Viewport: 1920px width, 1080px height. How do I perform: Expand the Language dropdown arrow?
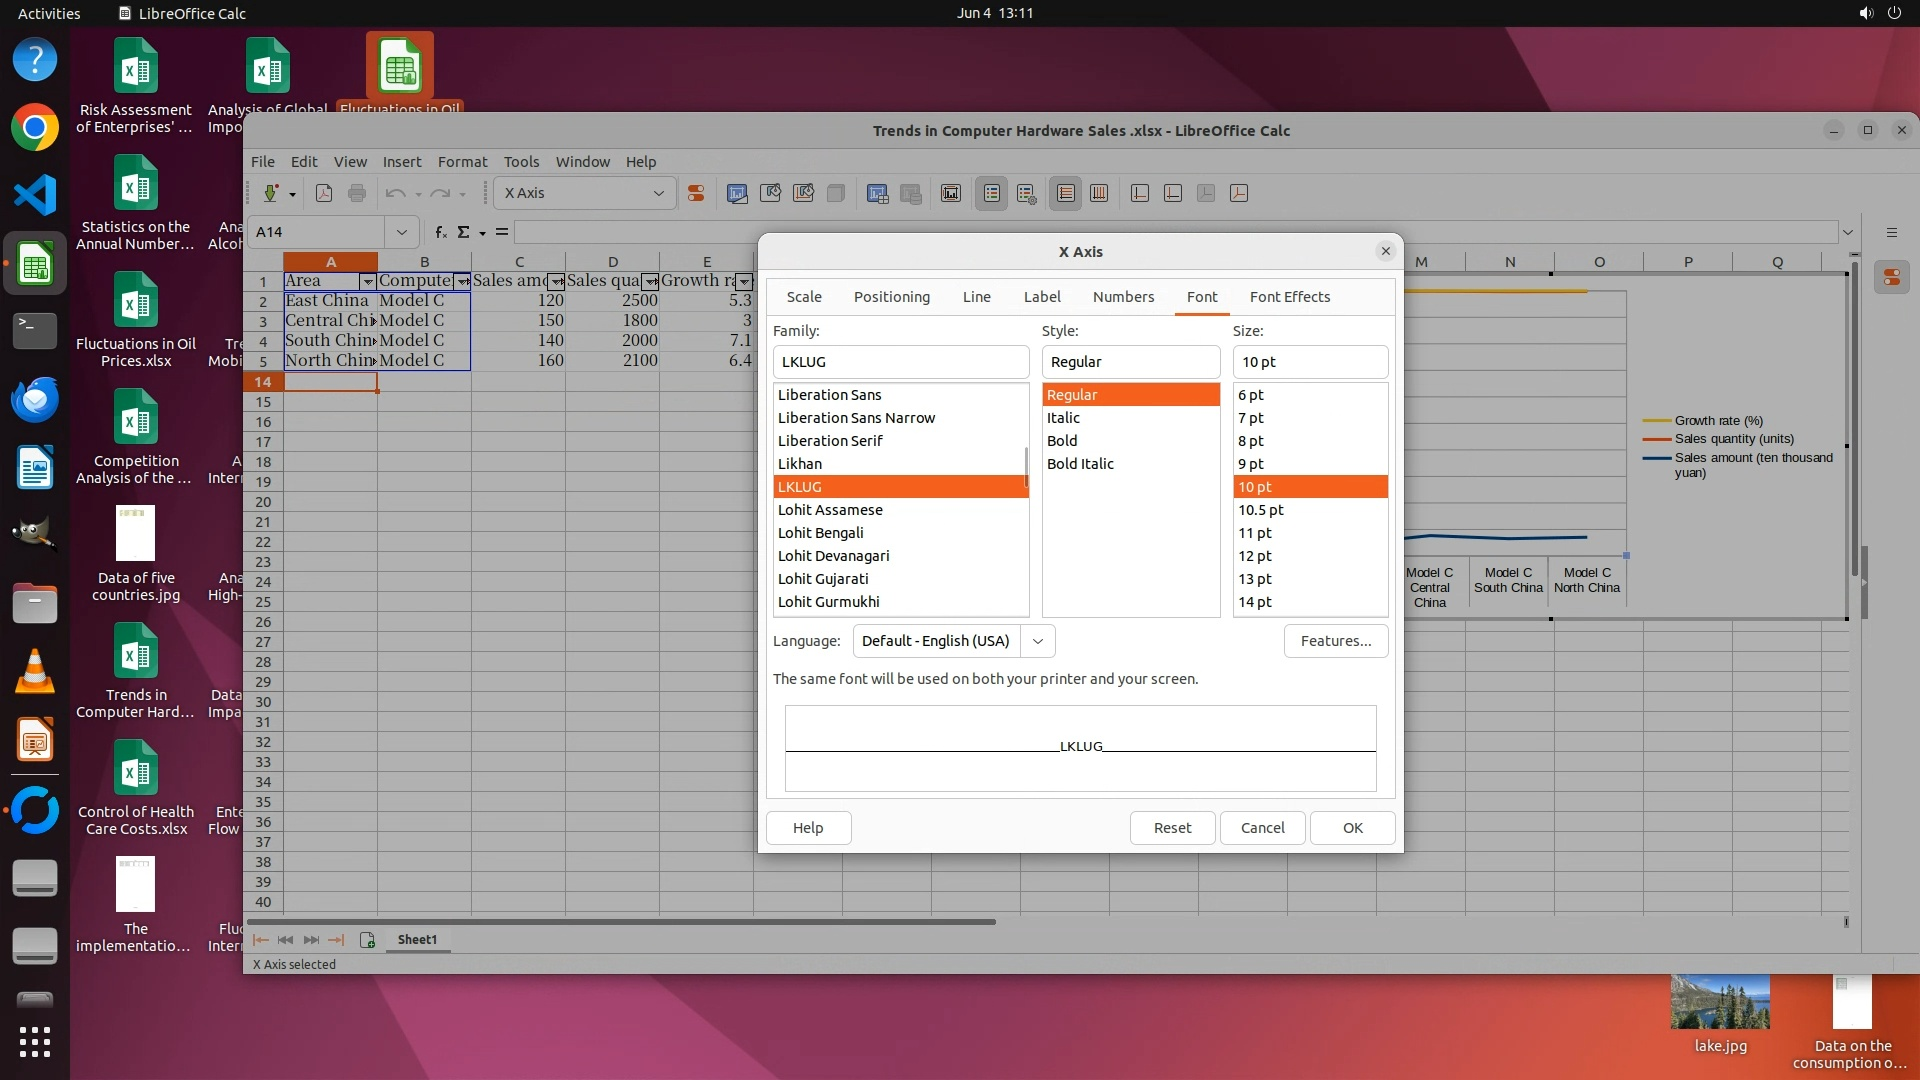[1038, 641]
